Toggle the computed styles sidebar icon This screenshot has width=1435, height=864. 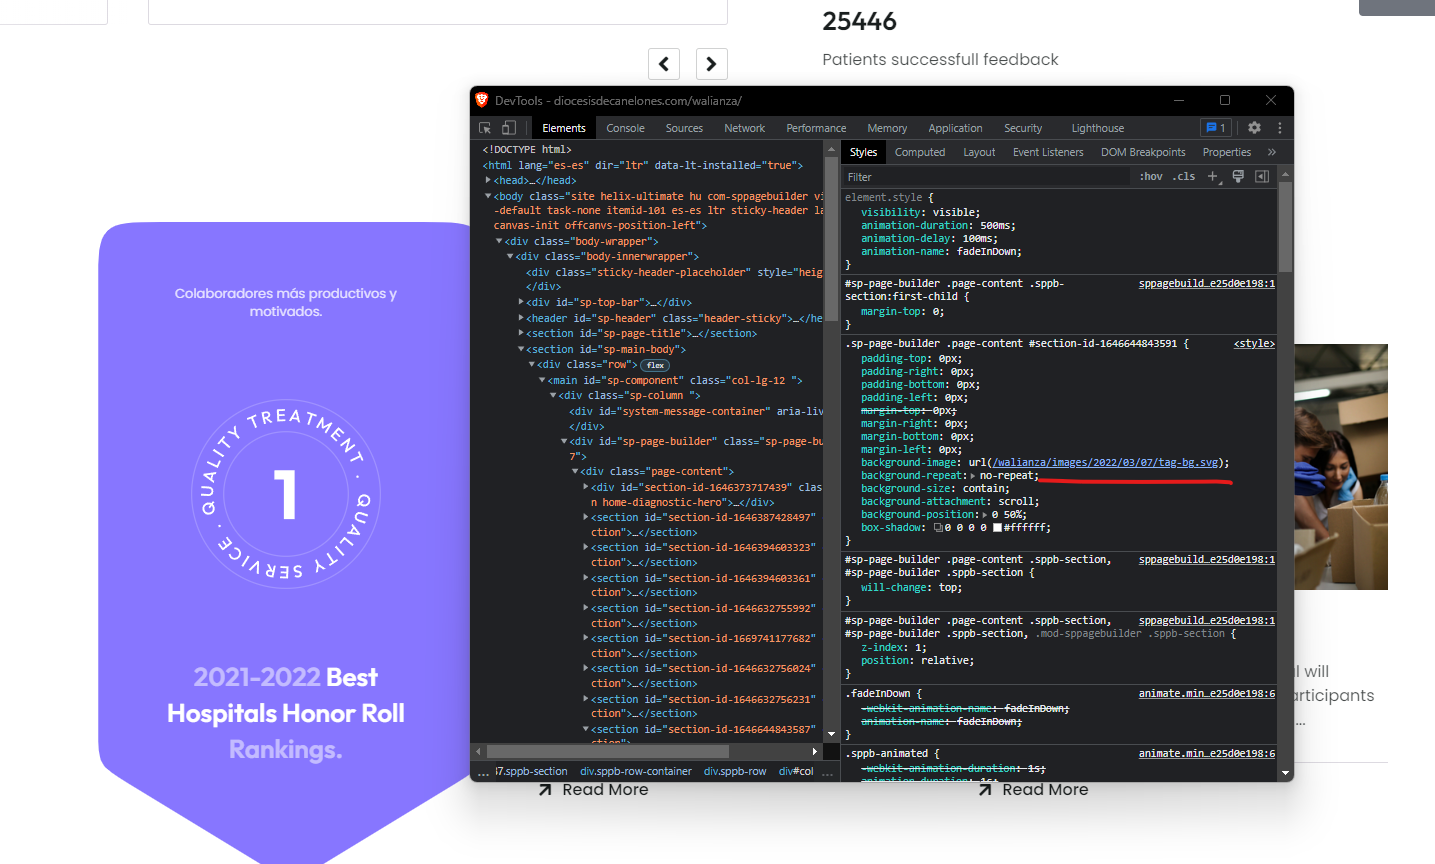[x=1262, y=176]
